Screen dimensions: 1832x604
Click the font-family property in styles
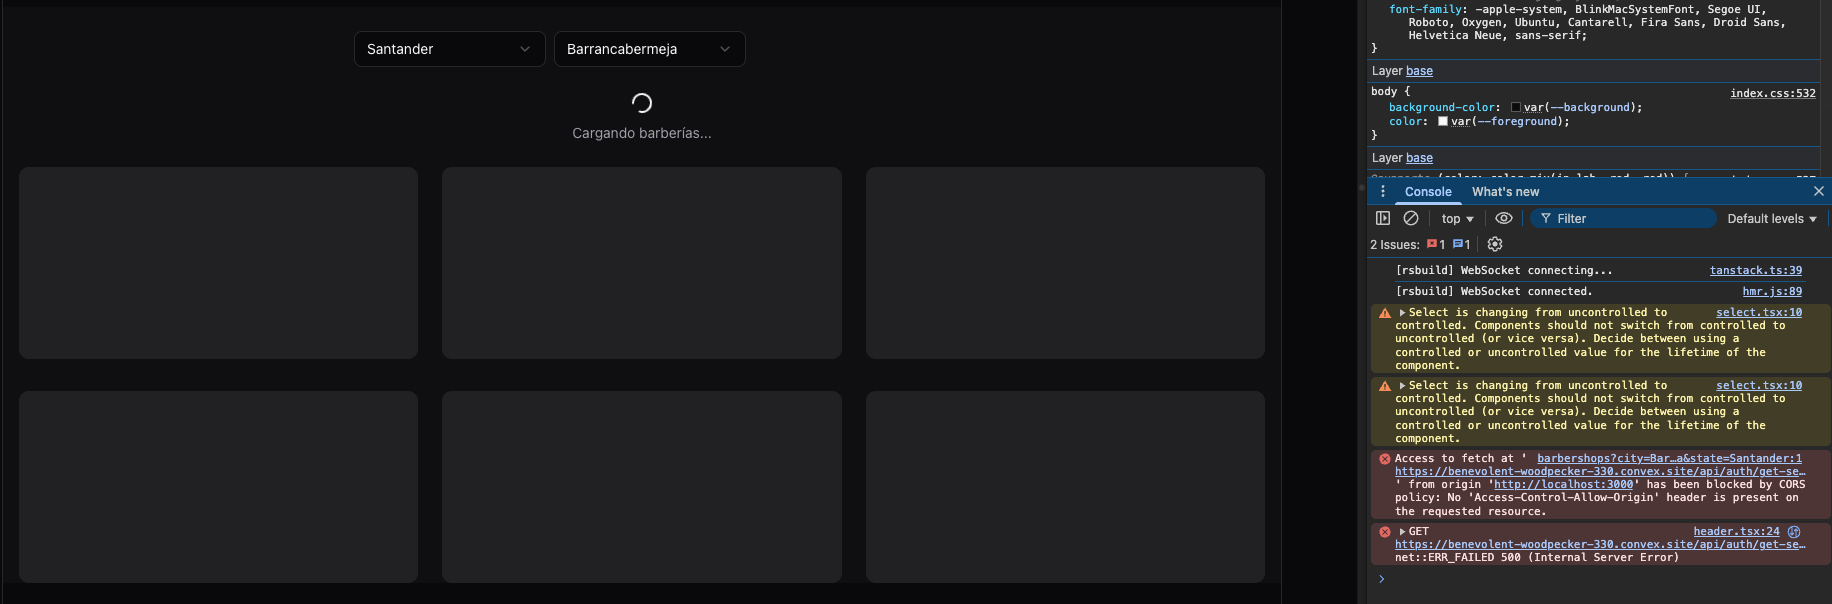(1427, 9)
